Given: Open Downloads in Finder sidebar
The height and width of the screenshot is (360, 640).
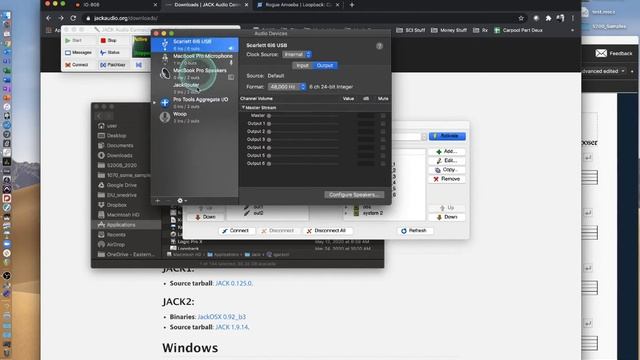Looking at the screenshot, I should (119, 156).
